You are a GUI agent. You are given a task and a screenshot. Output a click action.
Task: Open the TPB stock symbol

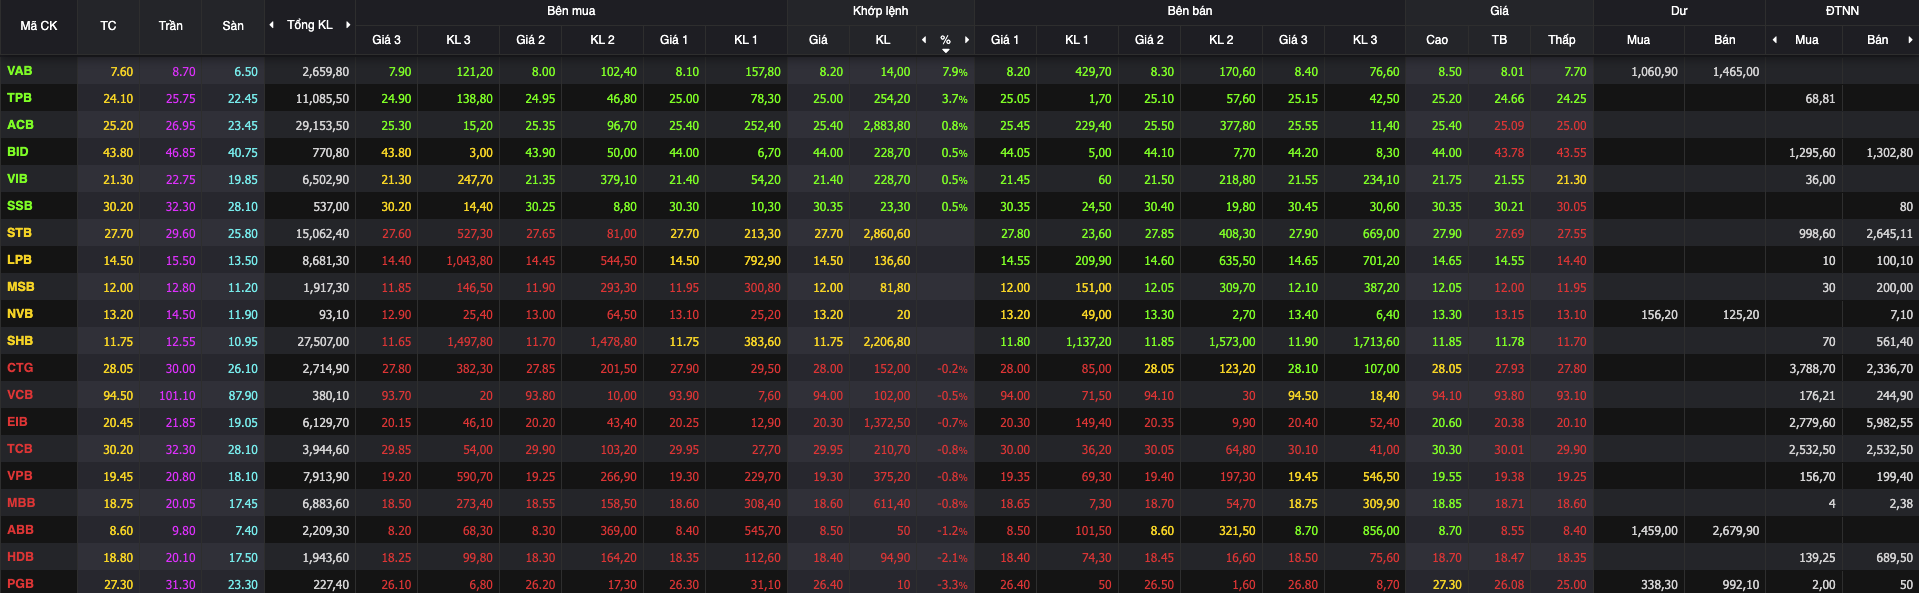pyautogui.click(x=19, y=98)
